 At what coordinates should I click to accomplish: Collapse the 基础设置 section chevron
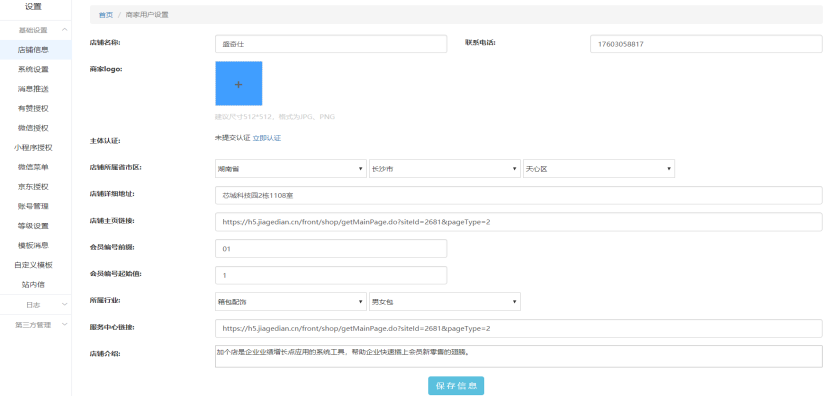(x=65, y=30)
